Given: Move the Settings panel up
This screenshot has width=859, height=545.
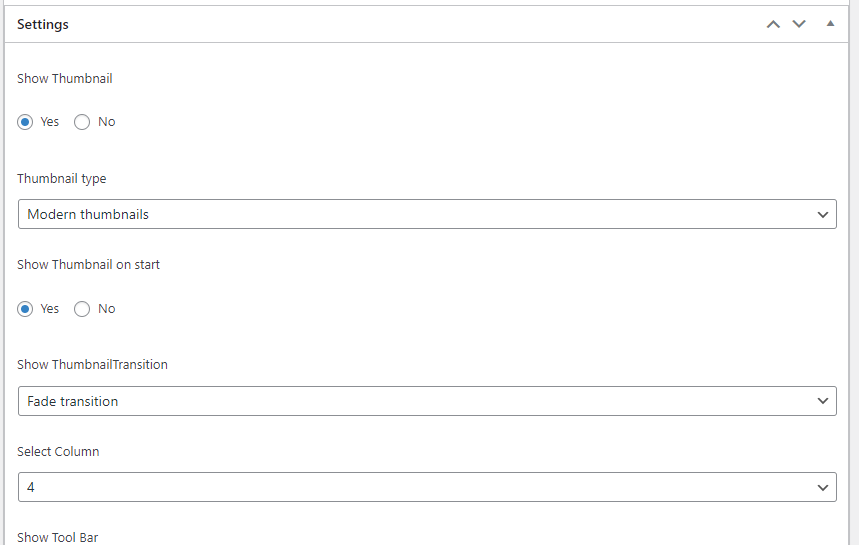Looking at the screenshot, I should 773,24.
